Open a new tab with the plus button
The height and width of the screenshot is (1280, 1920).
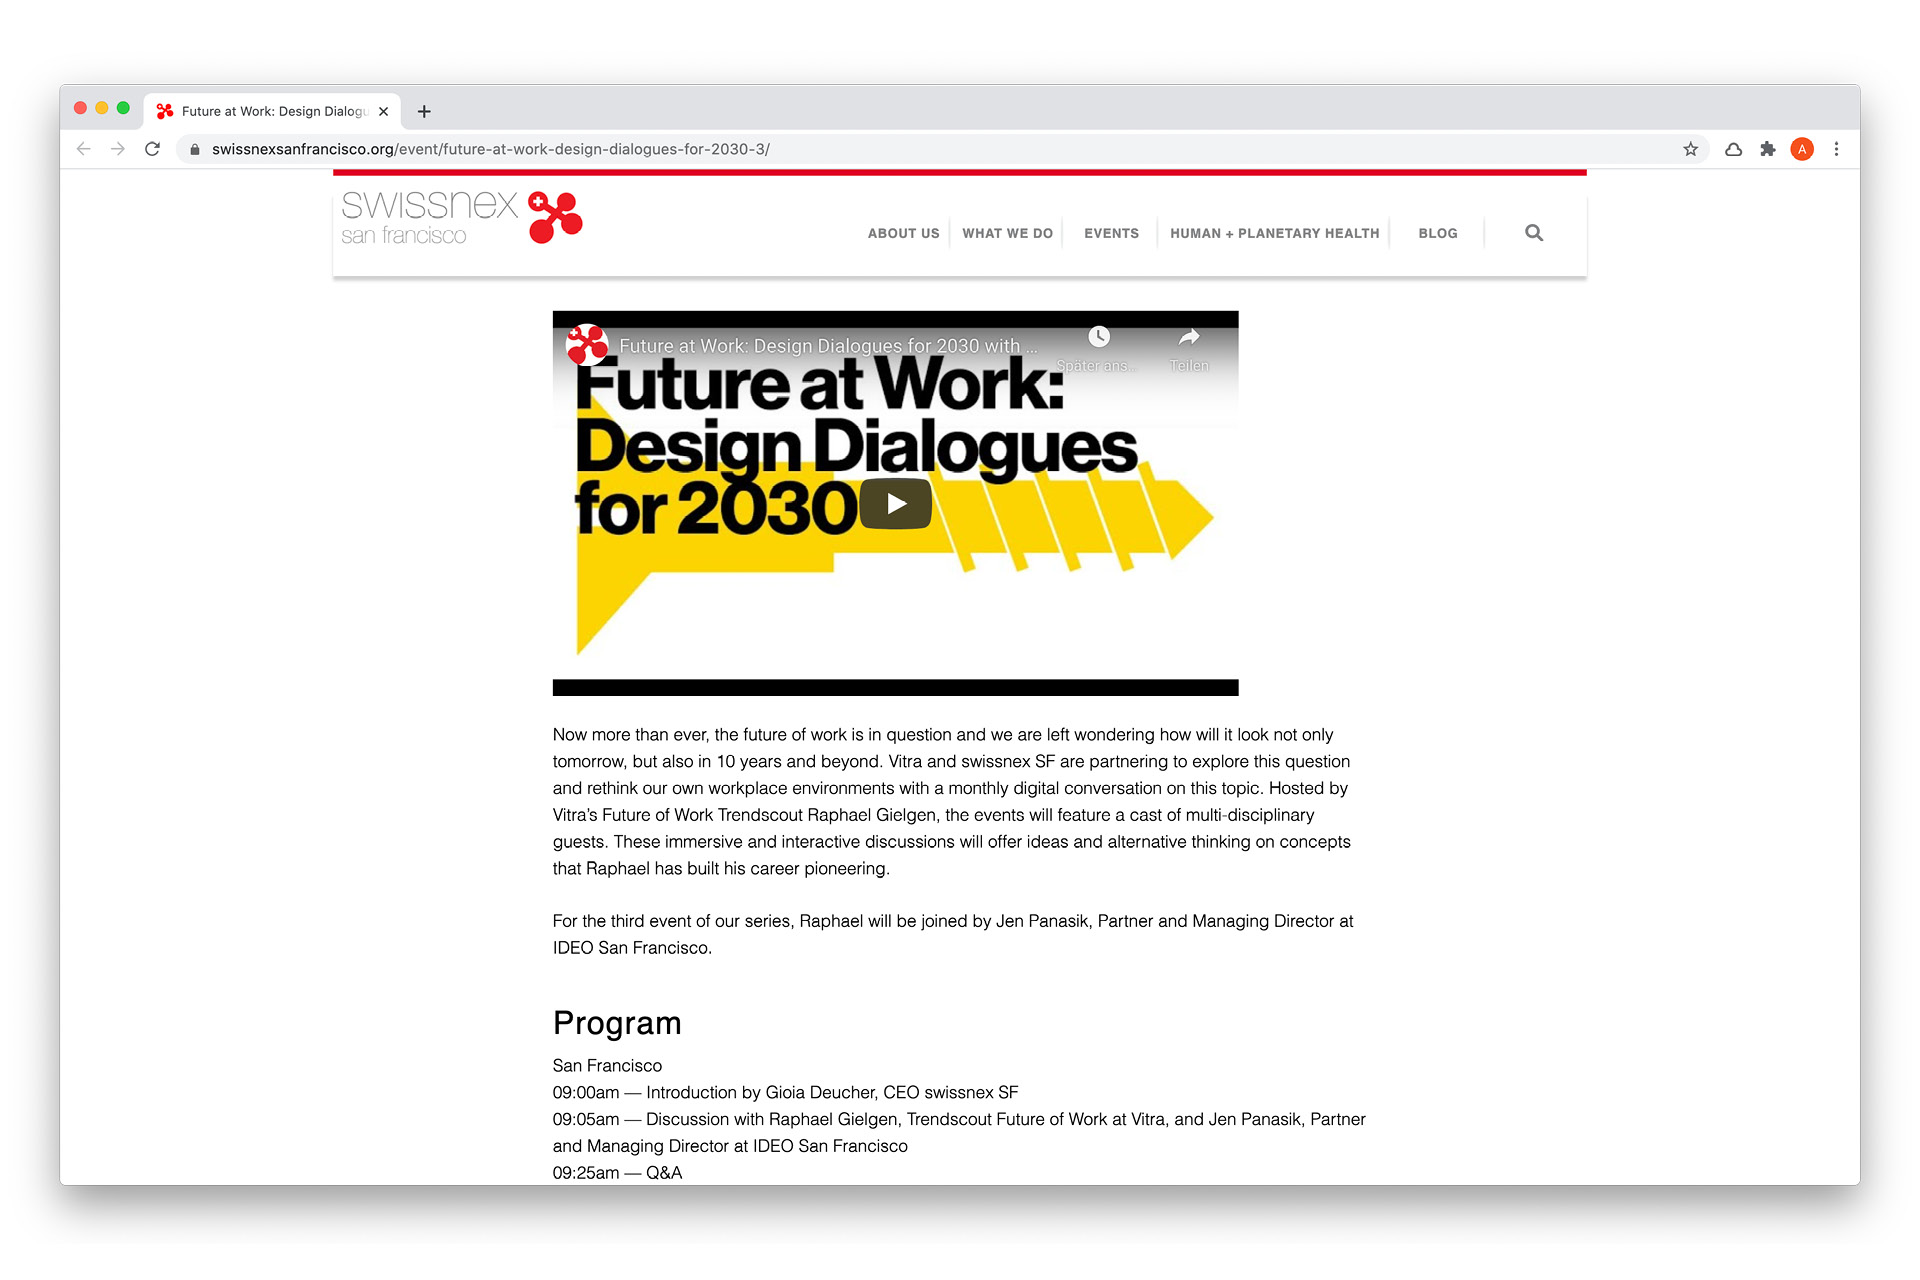coord(424,111)
